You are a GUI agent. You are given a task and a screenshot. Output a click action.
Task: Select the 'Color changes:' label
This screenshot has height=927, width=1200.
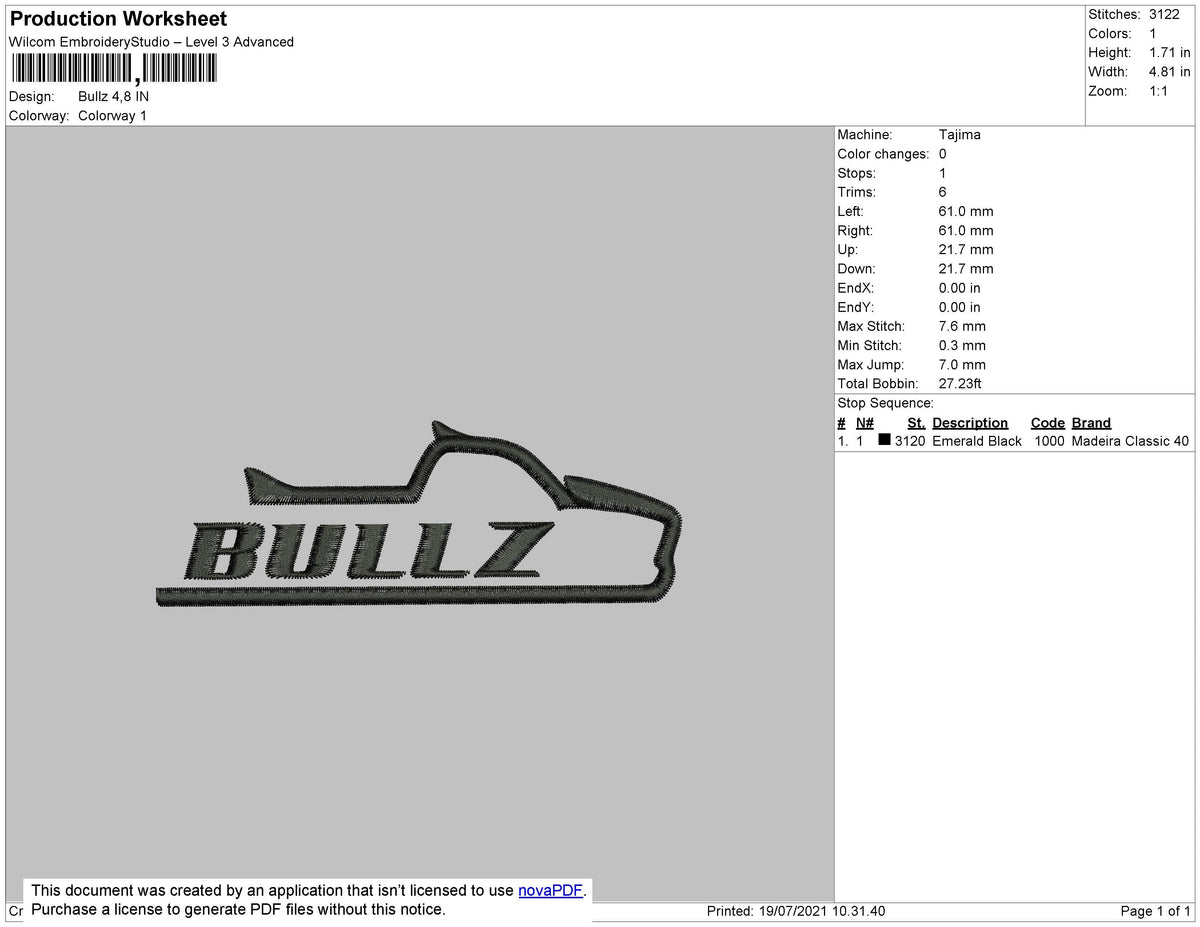[x=883, y=154]
